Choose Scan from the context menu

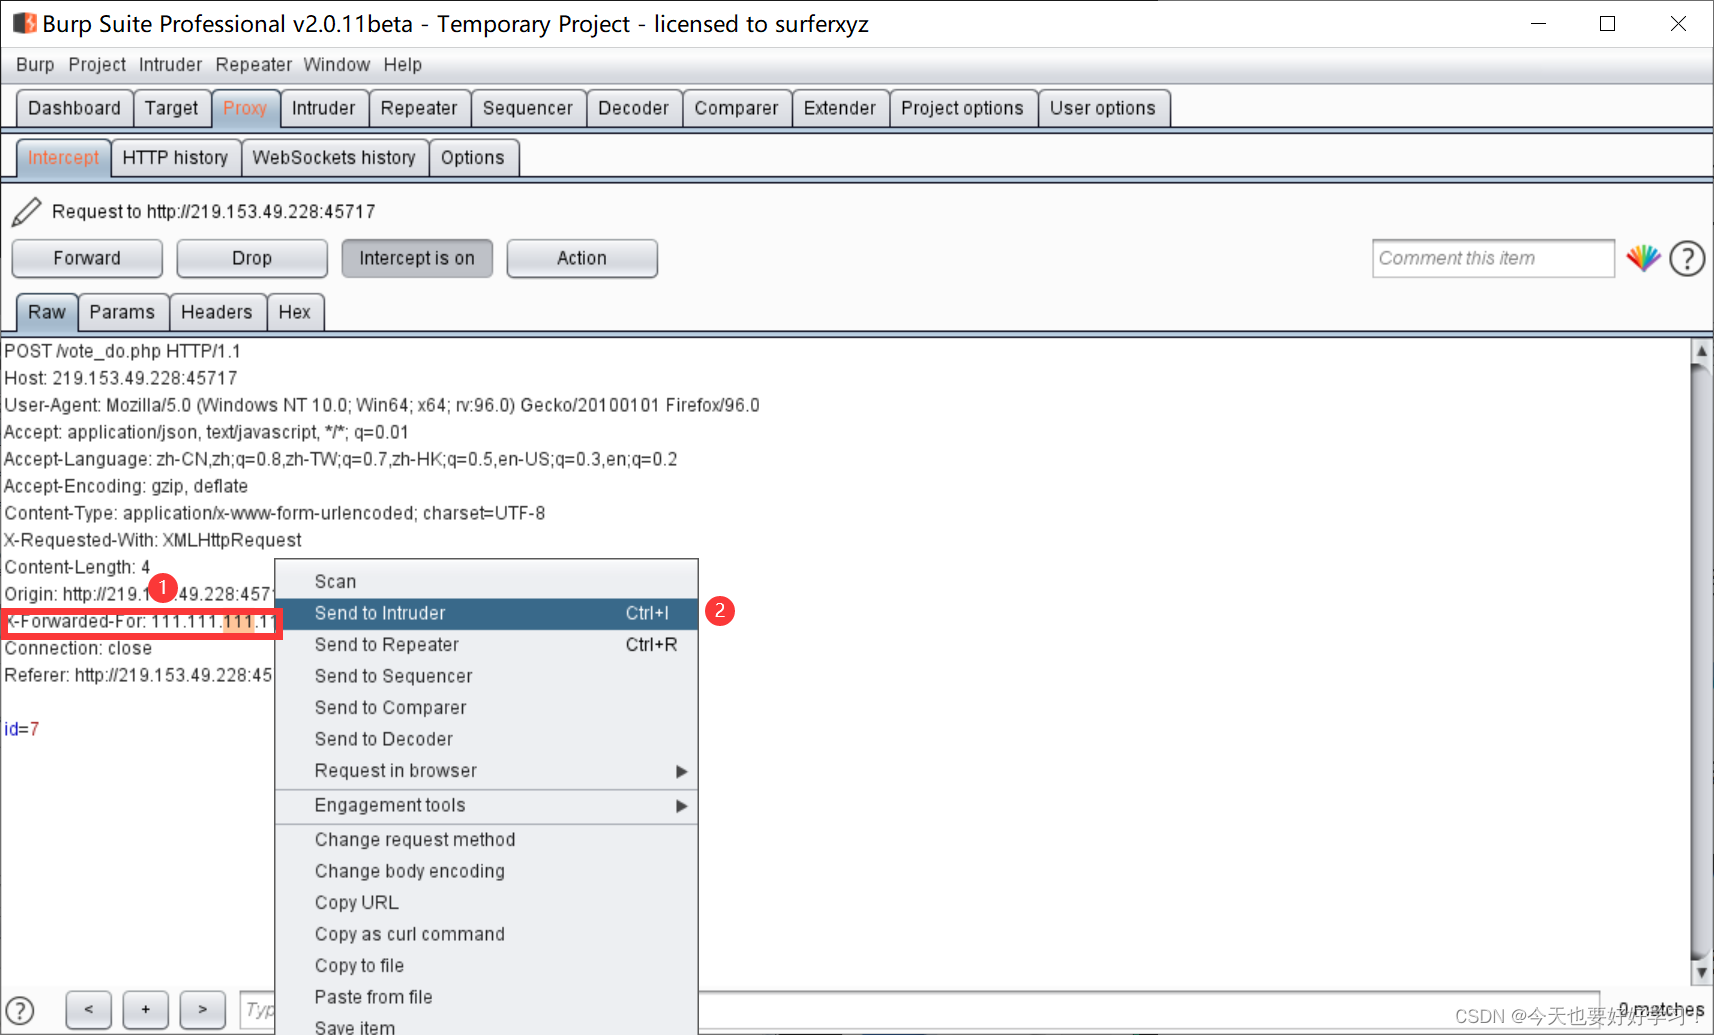click(x=486, y=582)
